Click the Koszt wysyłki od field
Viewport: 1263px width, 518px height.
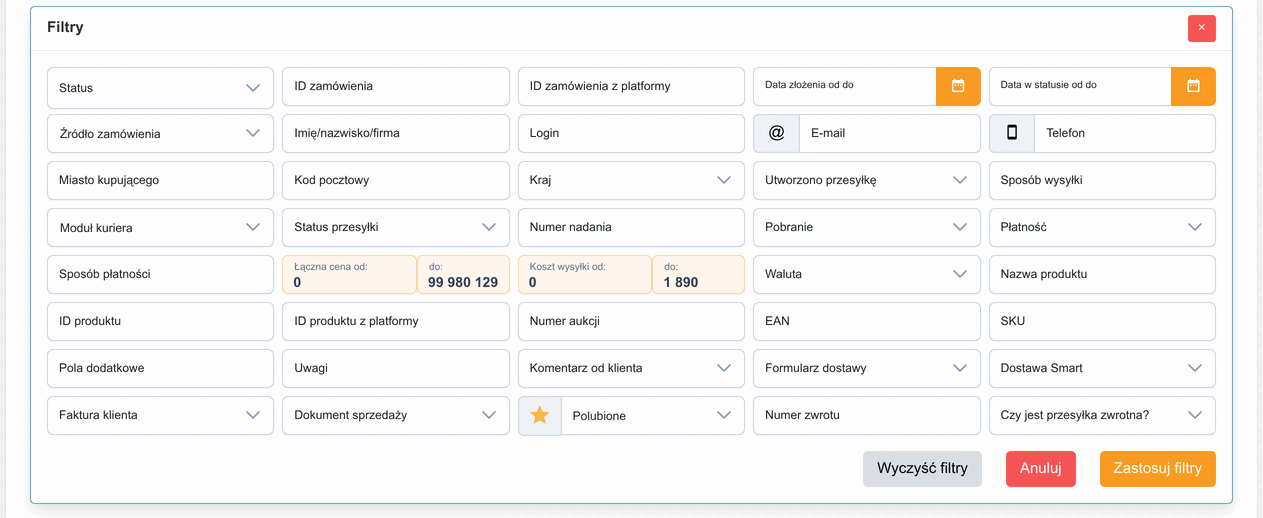(x=585, y=275)
